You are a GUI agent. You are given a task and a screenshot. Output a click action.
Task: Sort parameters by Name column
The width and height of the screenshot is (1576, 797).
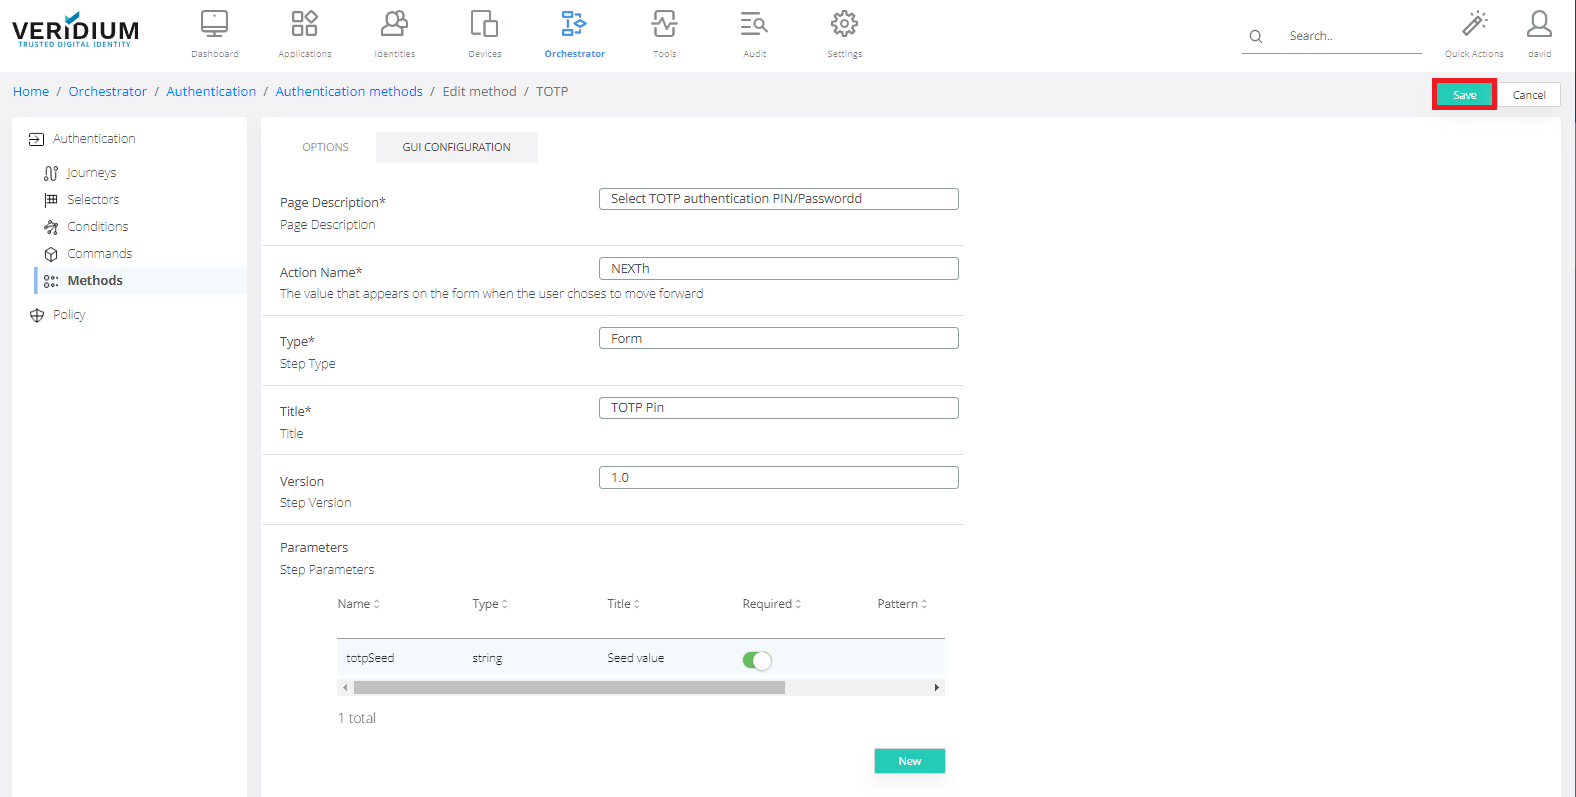pos(358,604)
